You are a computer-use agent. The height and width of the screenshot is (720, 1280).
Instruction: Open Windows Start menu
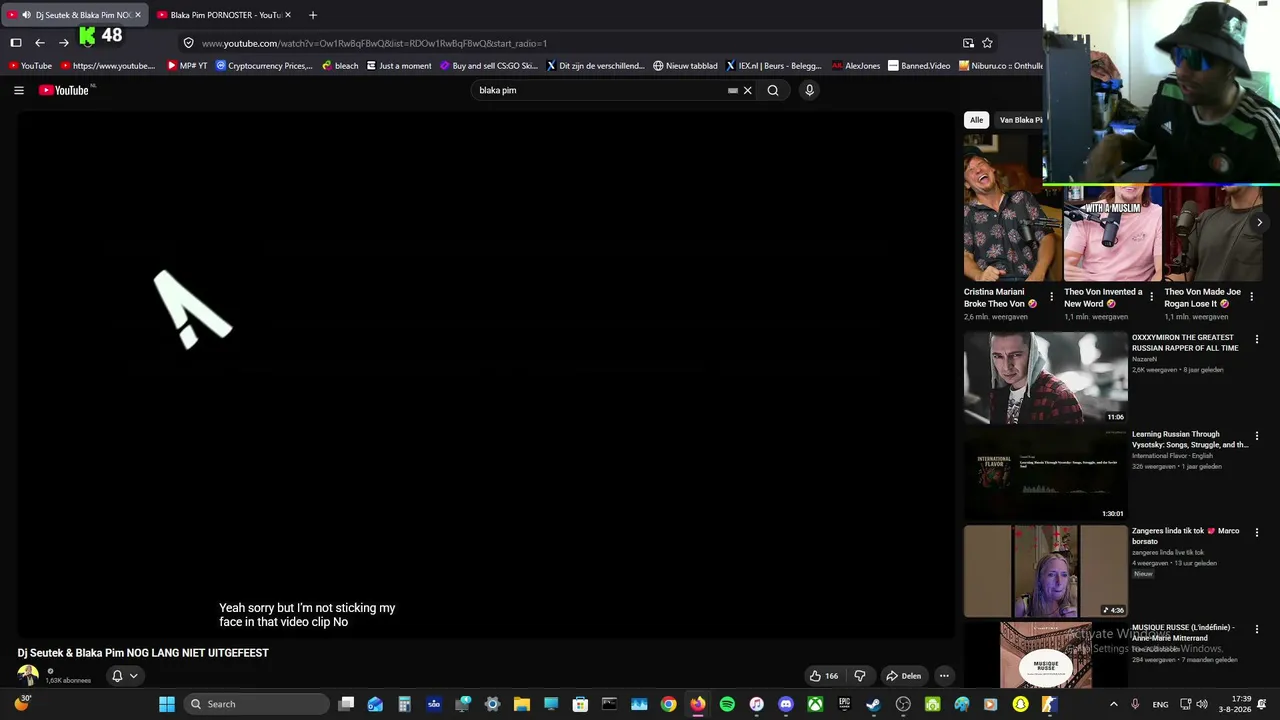[x=167, y=704]
